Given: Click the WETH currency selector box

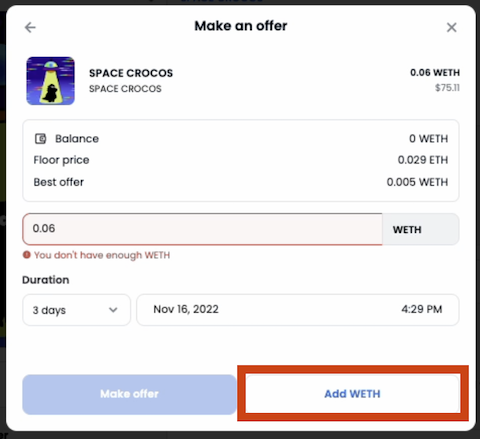Looking at the screenshot, I should [x=421, y=229].
